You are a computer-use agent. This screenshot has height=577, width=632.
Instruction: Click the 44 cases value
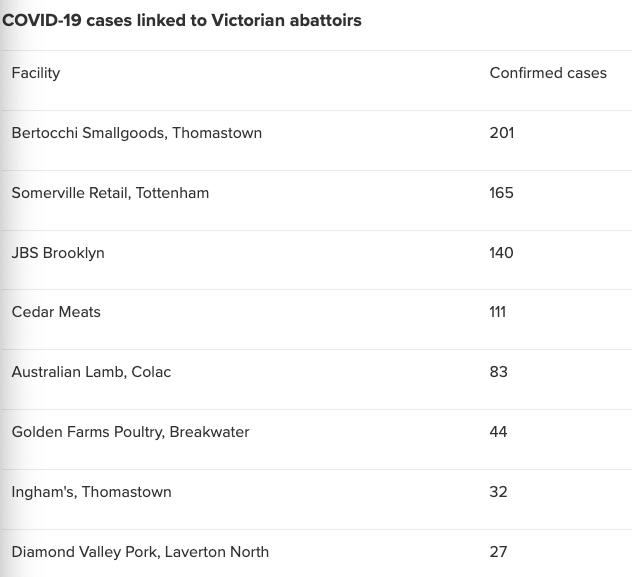[499, 432]
